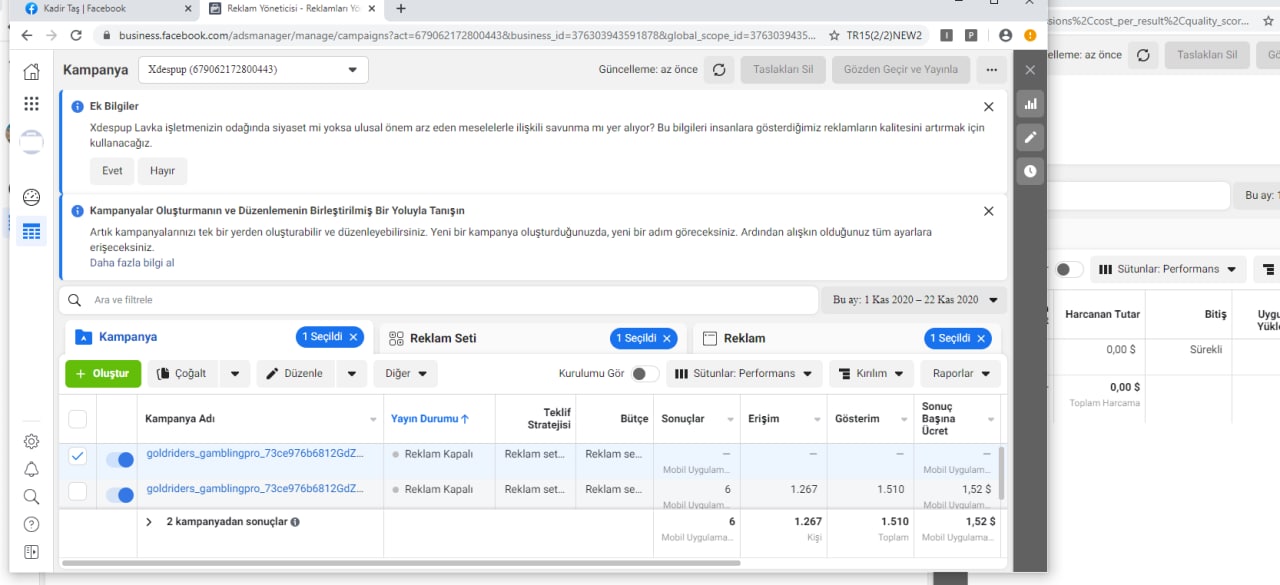1280x585 pixels.
Task: Click the search magnifier icon in sidebar
Action: click(31, 497)
